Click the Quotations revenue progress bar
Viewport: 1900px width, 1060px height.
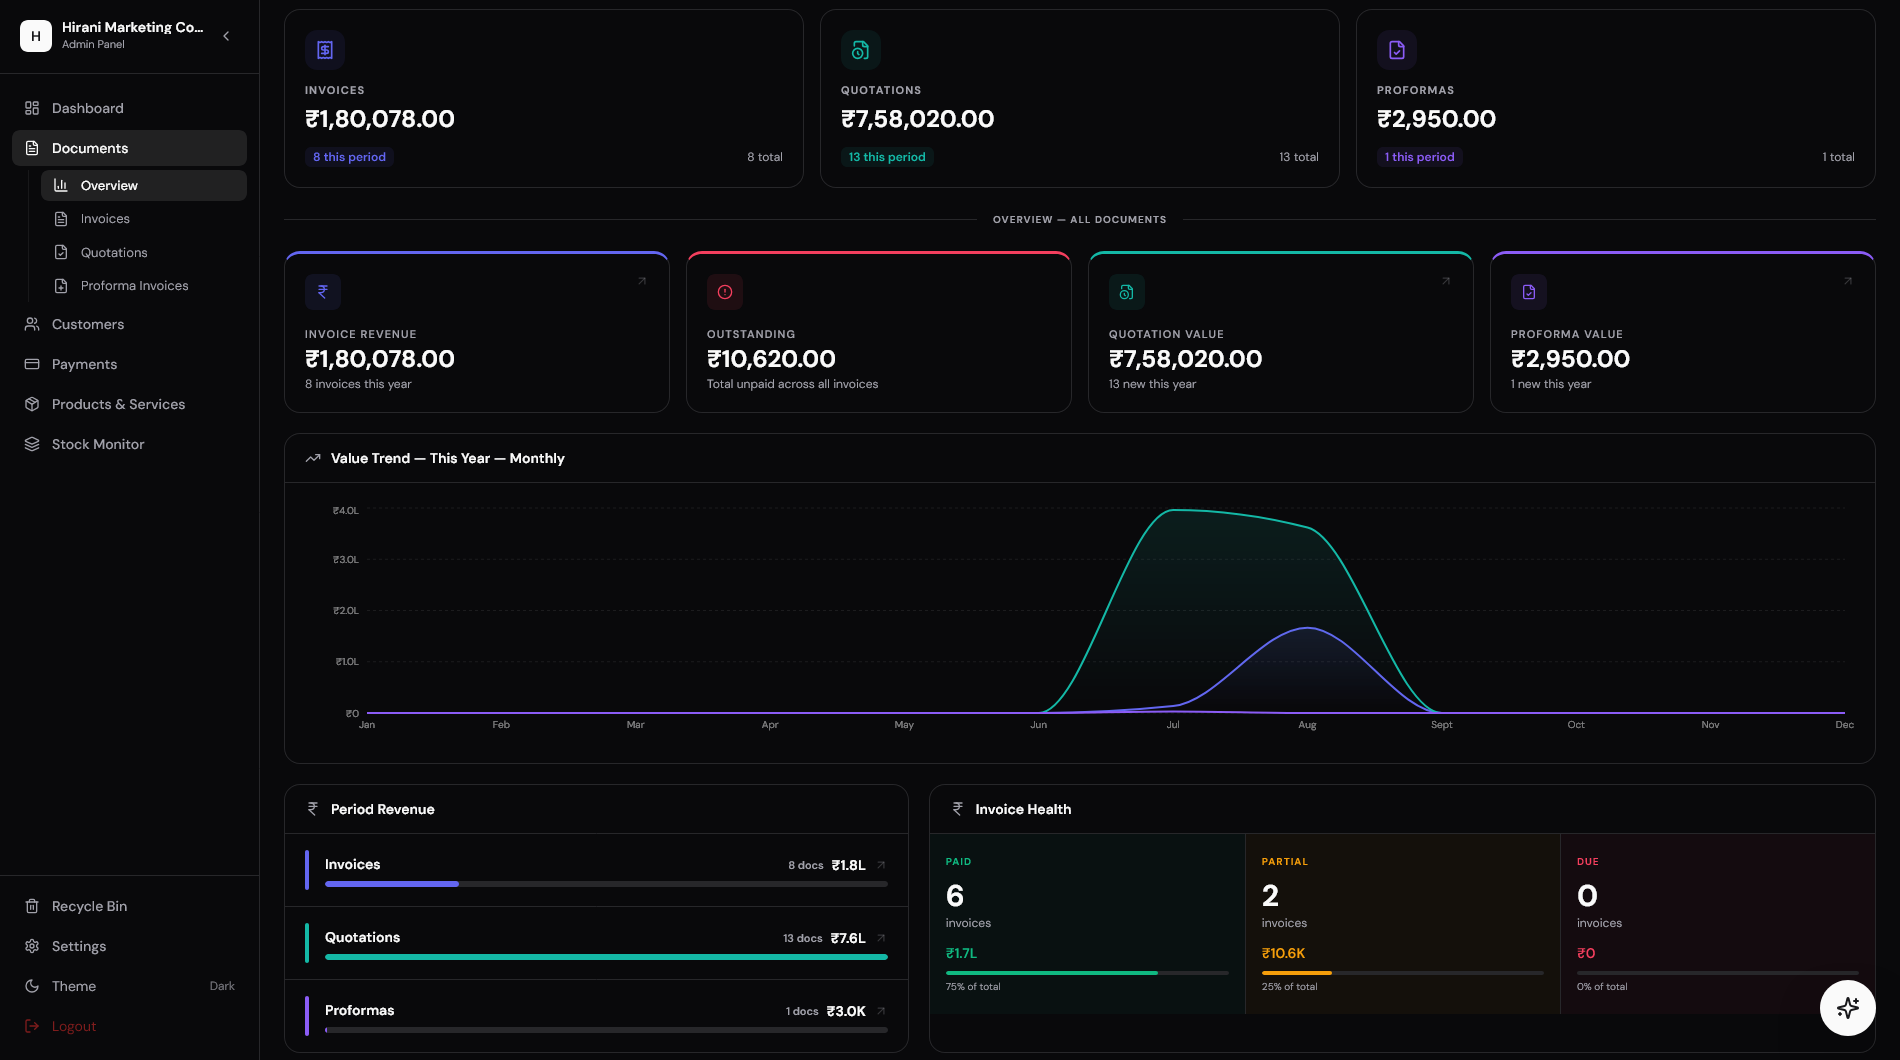click(x=606, y=957)
